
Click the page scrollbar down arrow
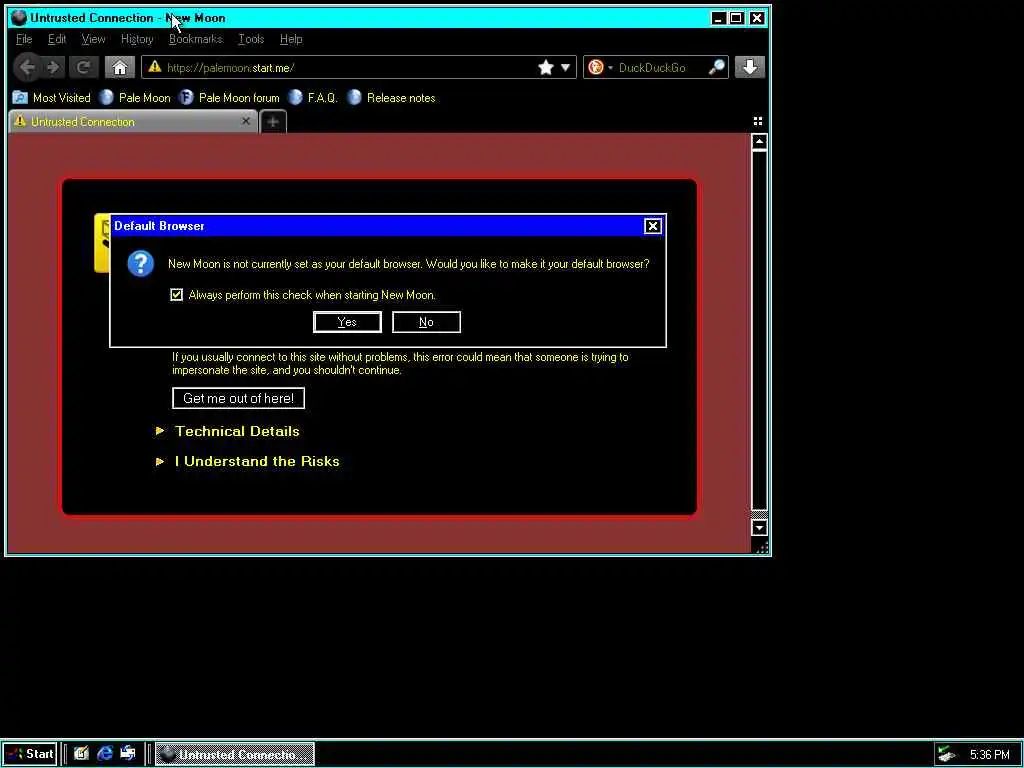click(x=759, y=527)
